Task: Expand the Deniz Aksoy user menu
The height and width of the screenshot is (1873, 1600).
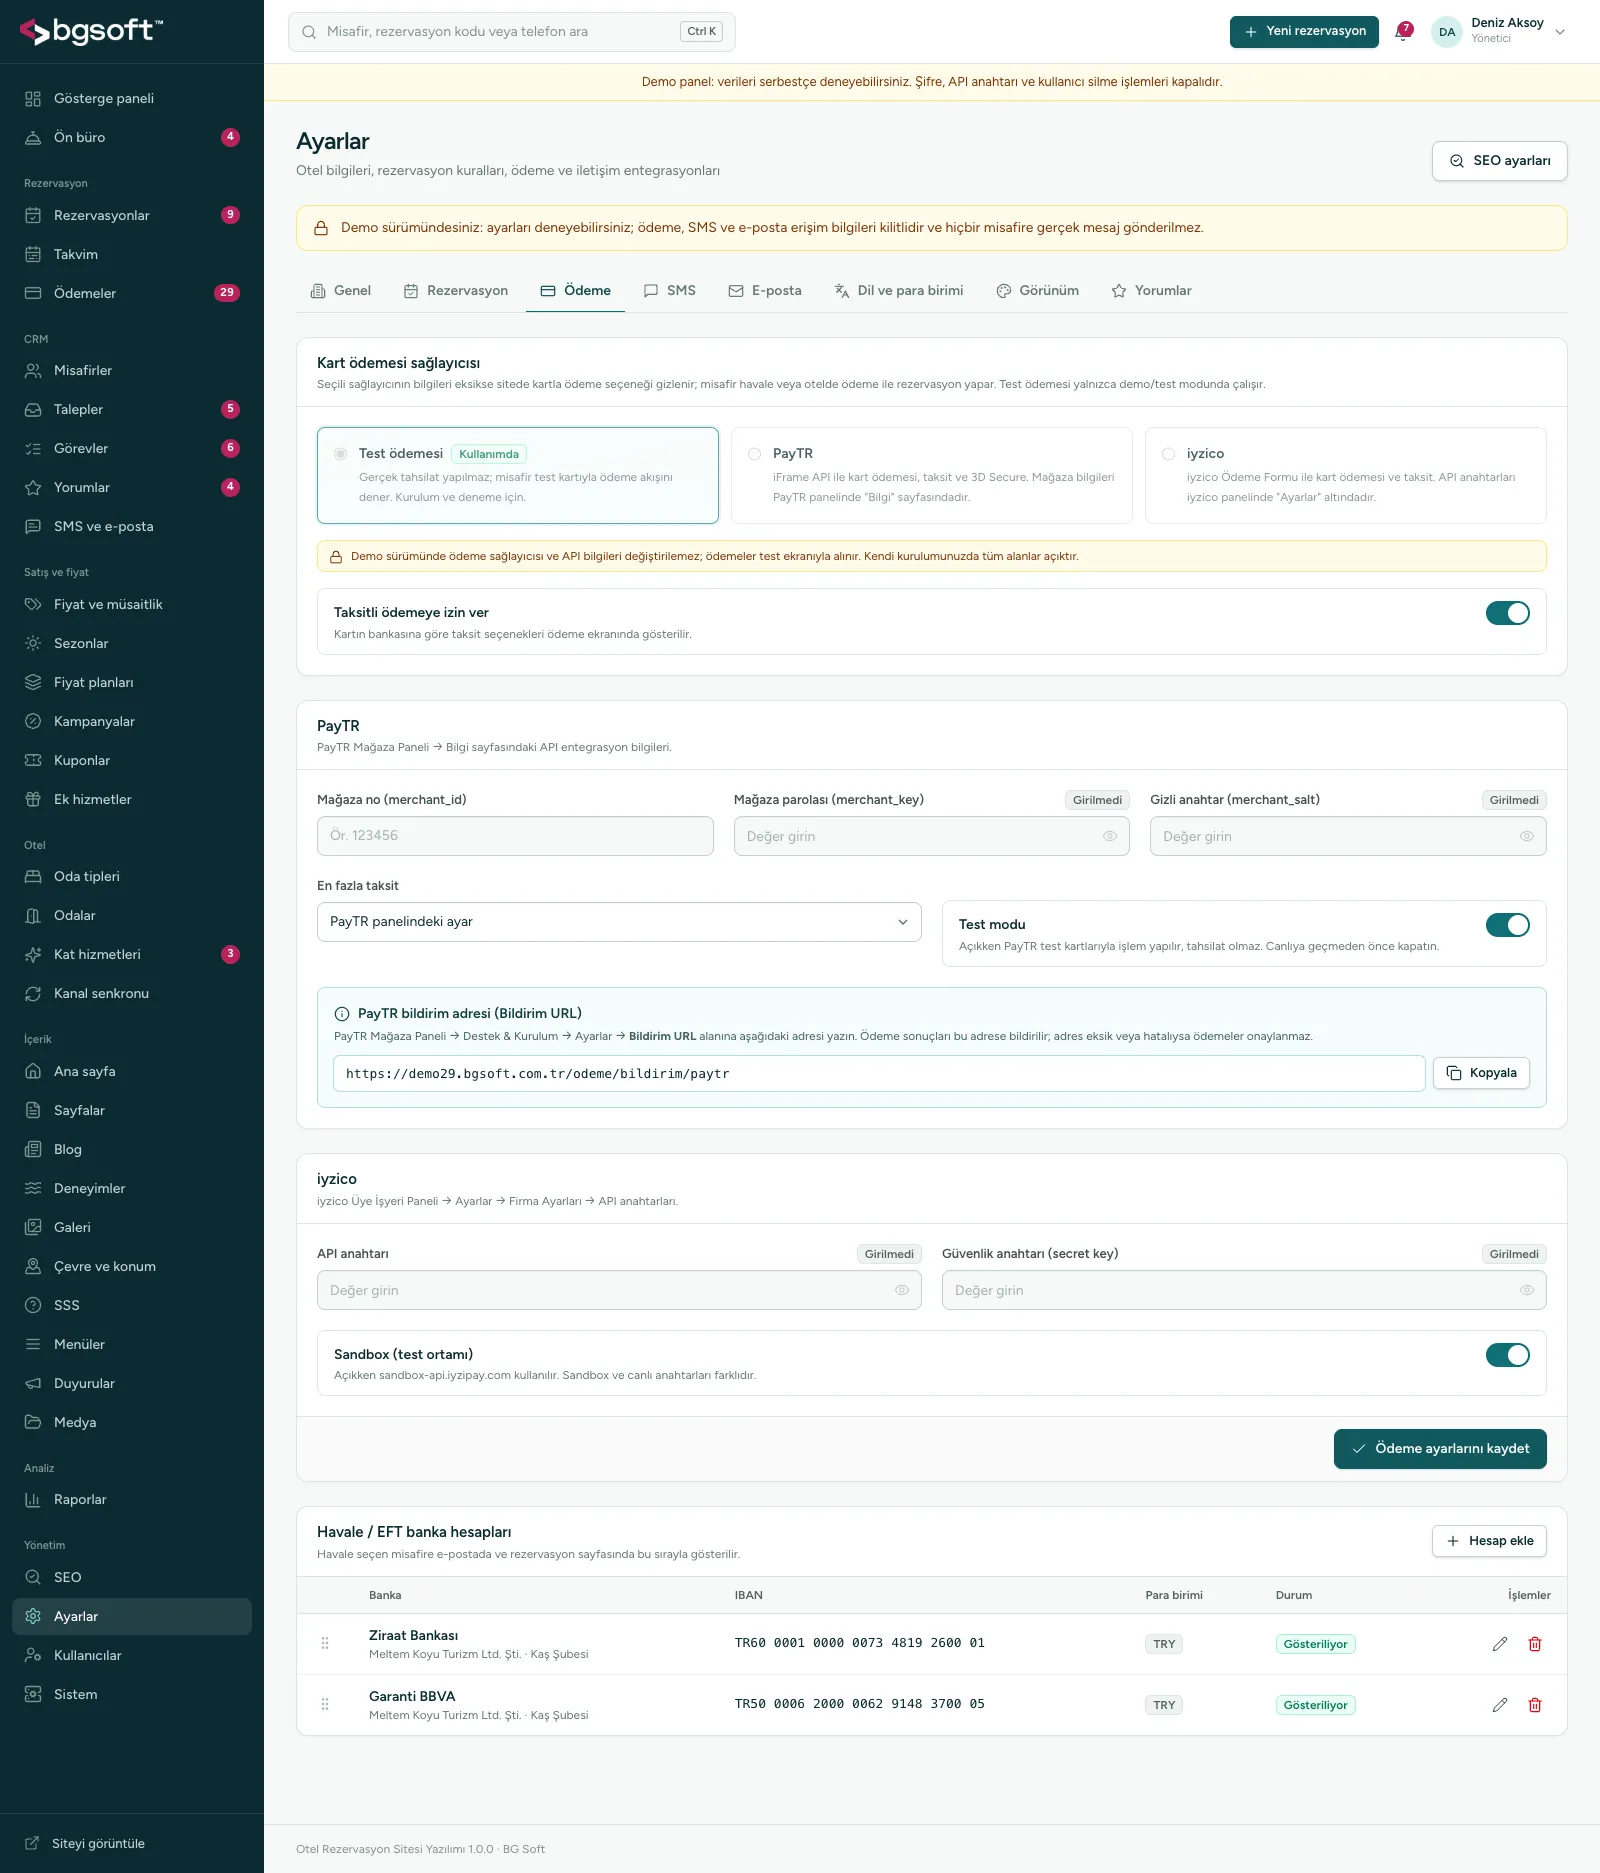Action: 1499,32
